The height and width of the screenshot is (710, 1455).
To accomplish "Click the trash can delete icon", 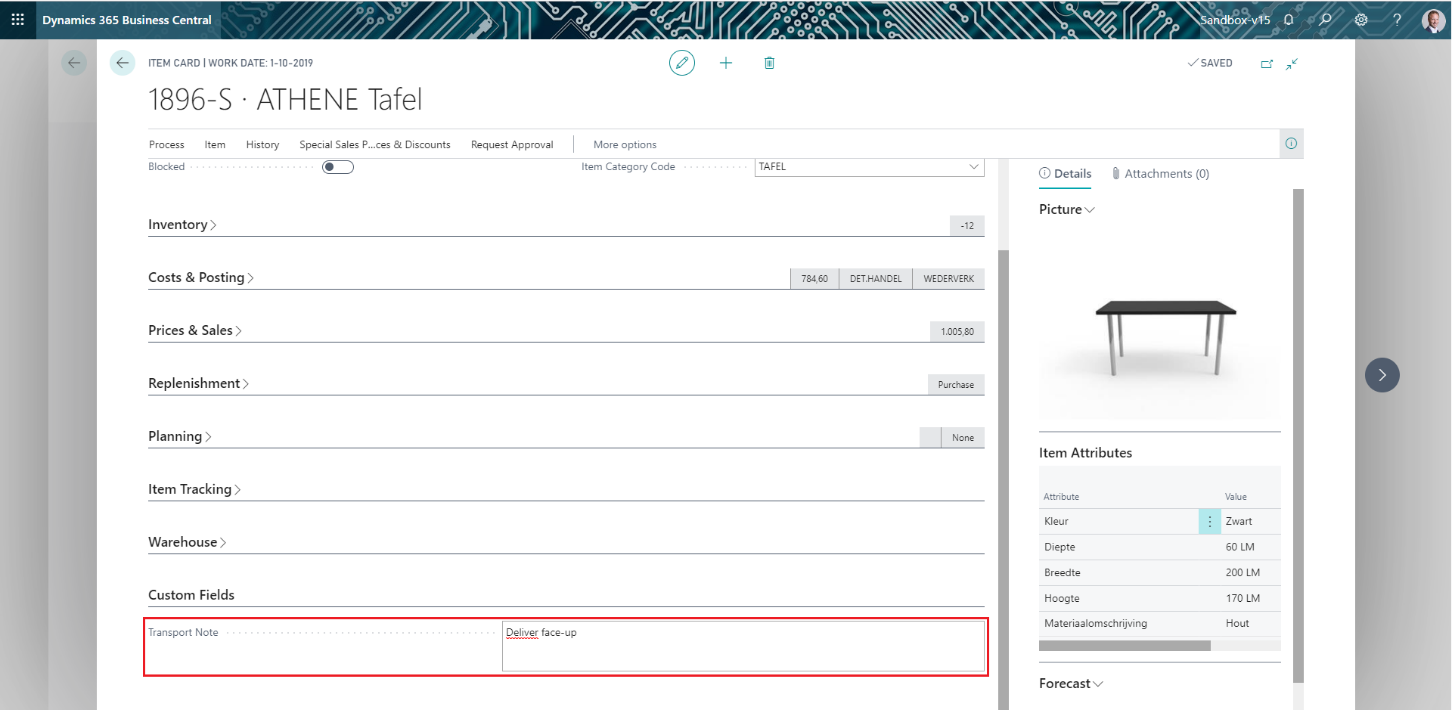I will 769,63.
